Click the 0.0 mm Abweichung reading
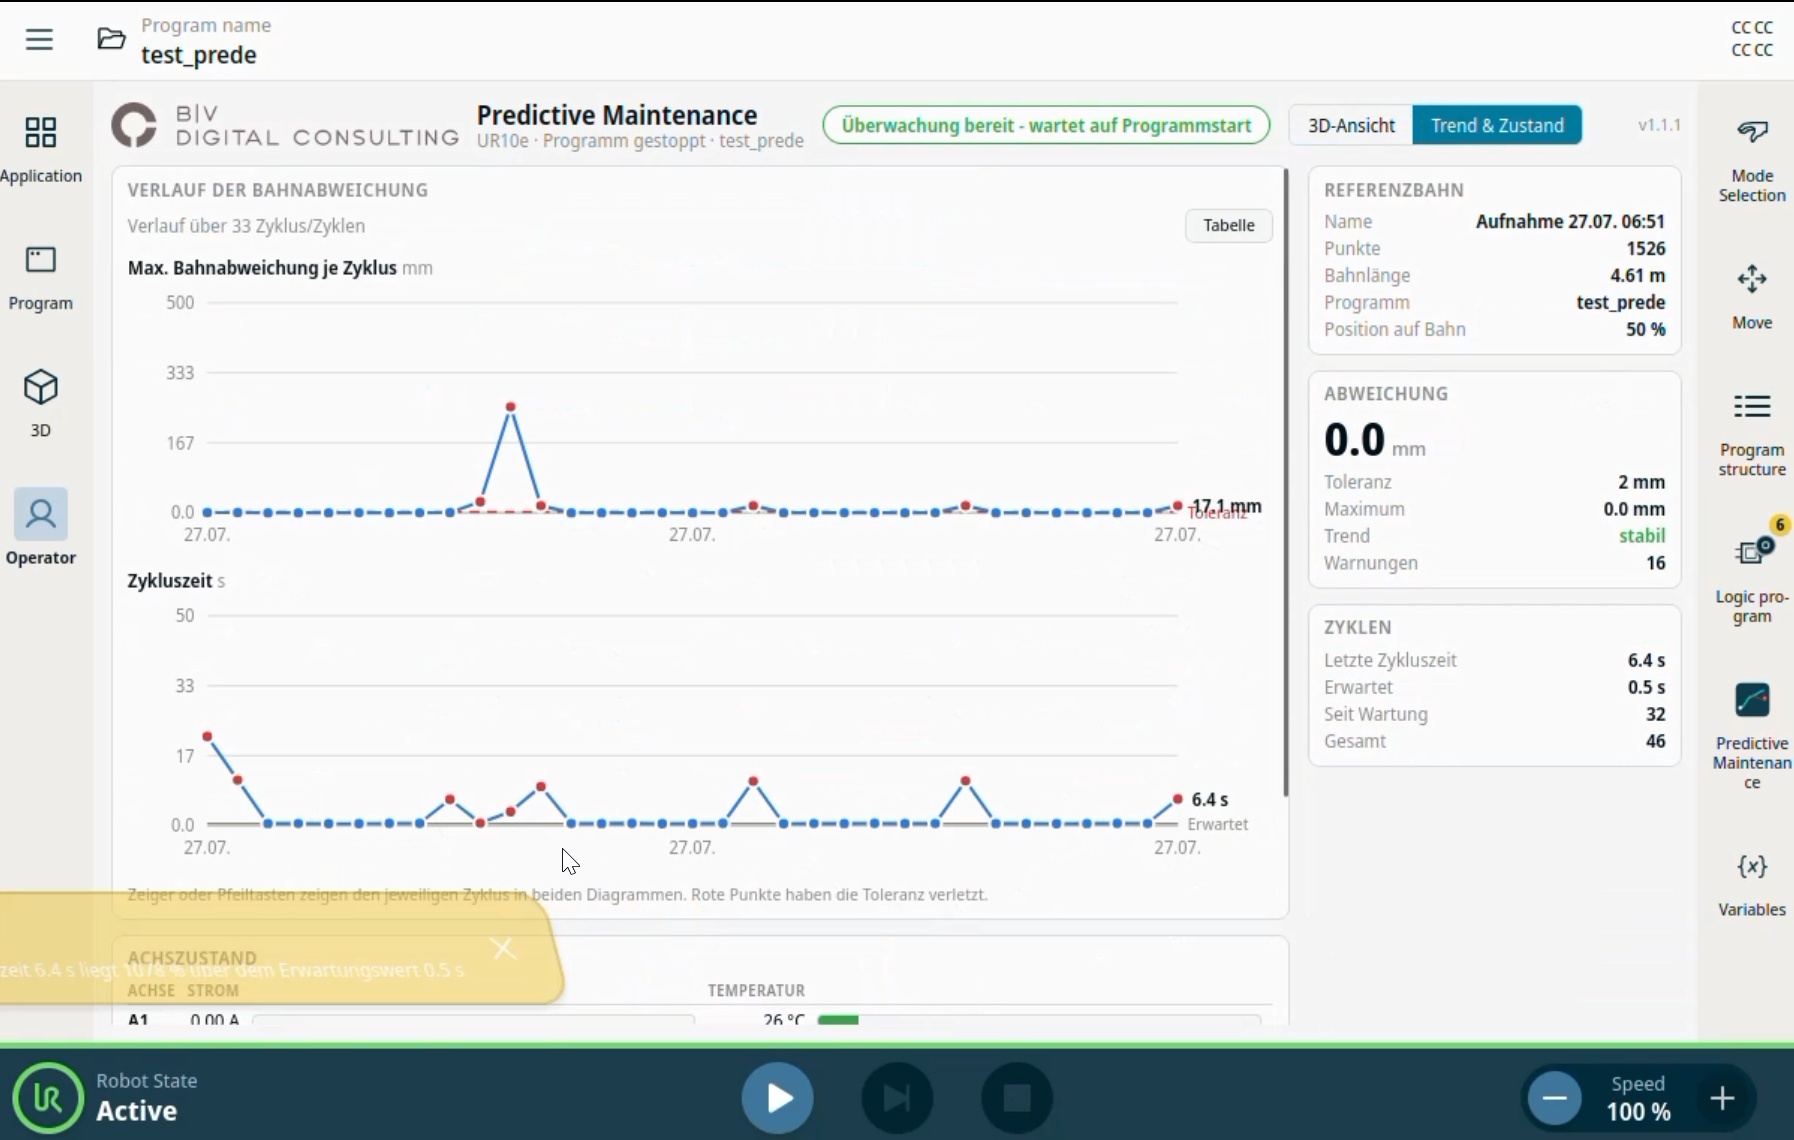Screen dimensions: 1794x1140 1374,440
